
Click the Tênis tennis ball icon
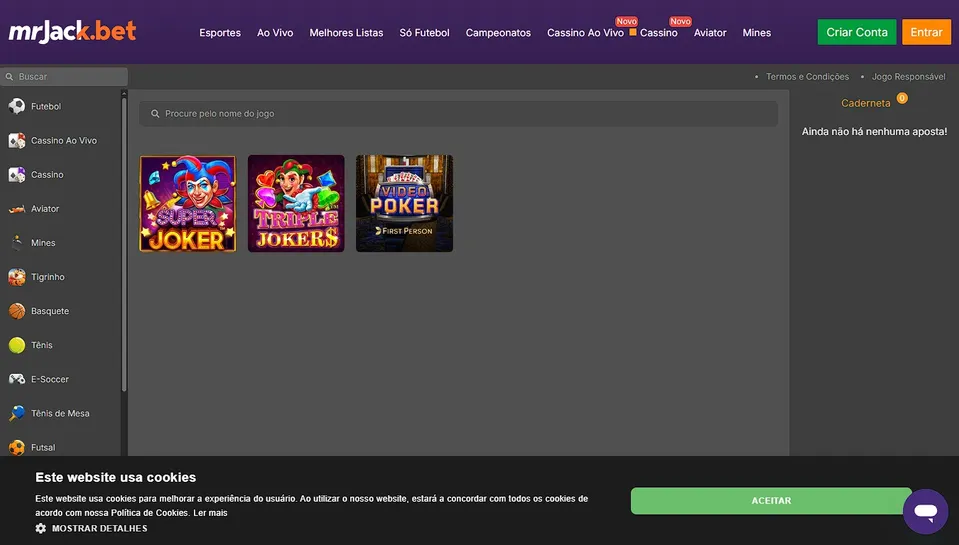point(17,345)
